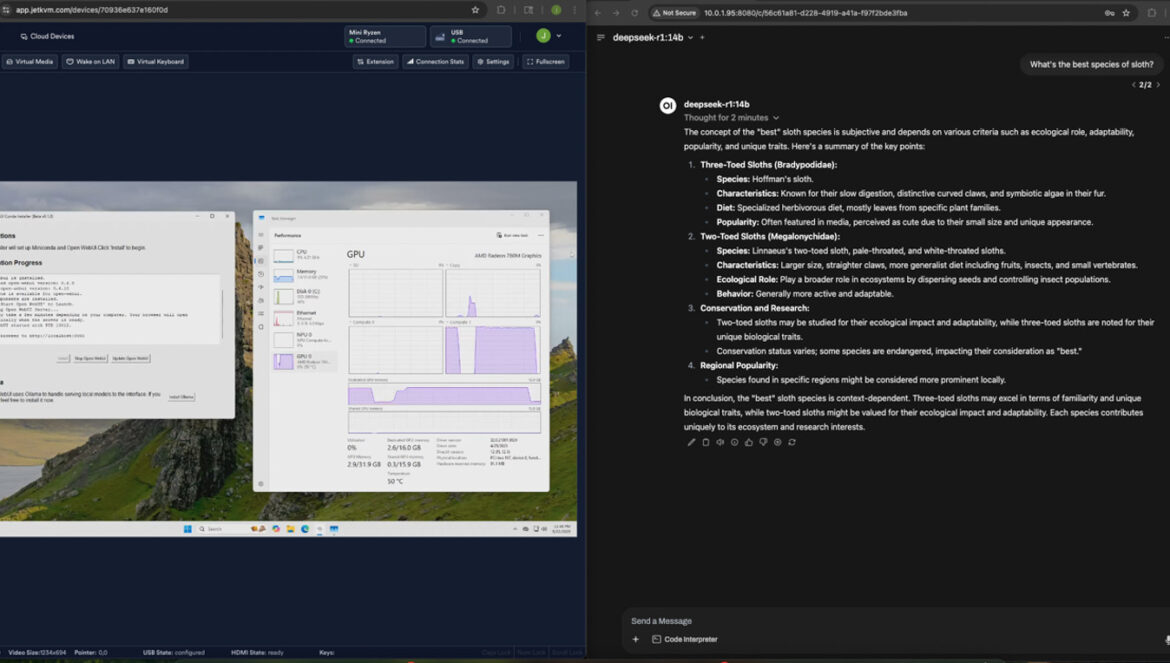Image resolution: width=1170 pixels, height=663 pixels.
Task: Toggle the Code Interpreter option
Action: [x=685, y=639]
